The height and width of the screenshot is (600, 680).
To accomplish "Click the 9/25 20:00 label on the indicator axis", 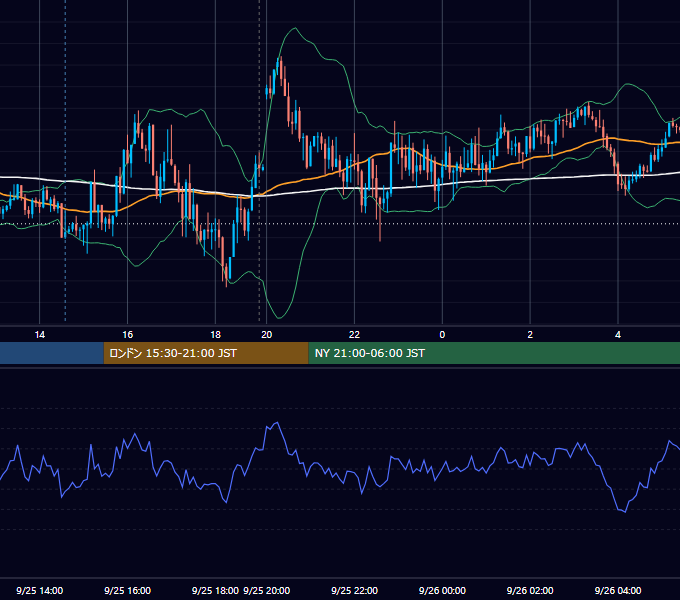I will 266,590.
